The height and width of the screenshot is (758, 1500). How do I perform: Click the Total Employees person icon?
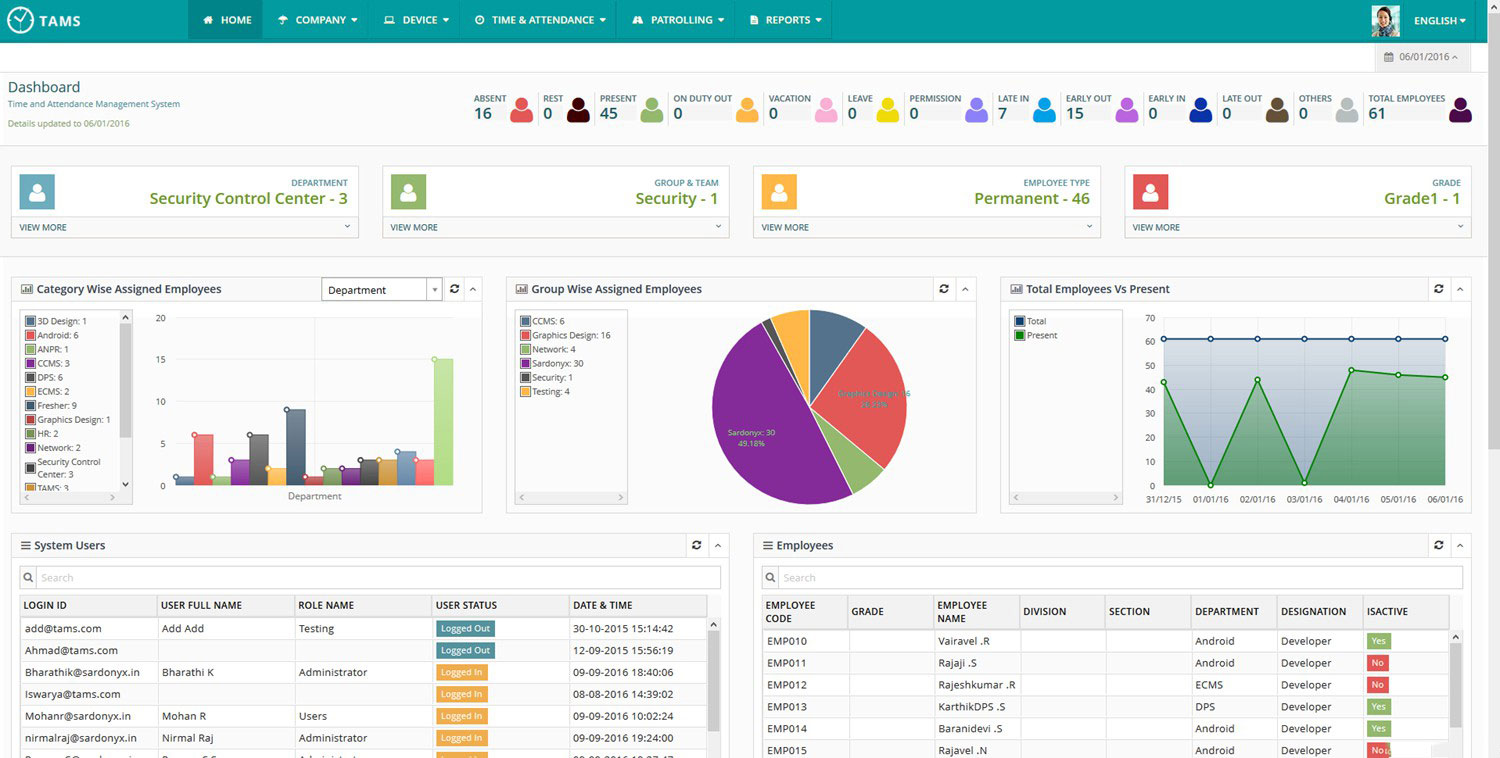1460,110
